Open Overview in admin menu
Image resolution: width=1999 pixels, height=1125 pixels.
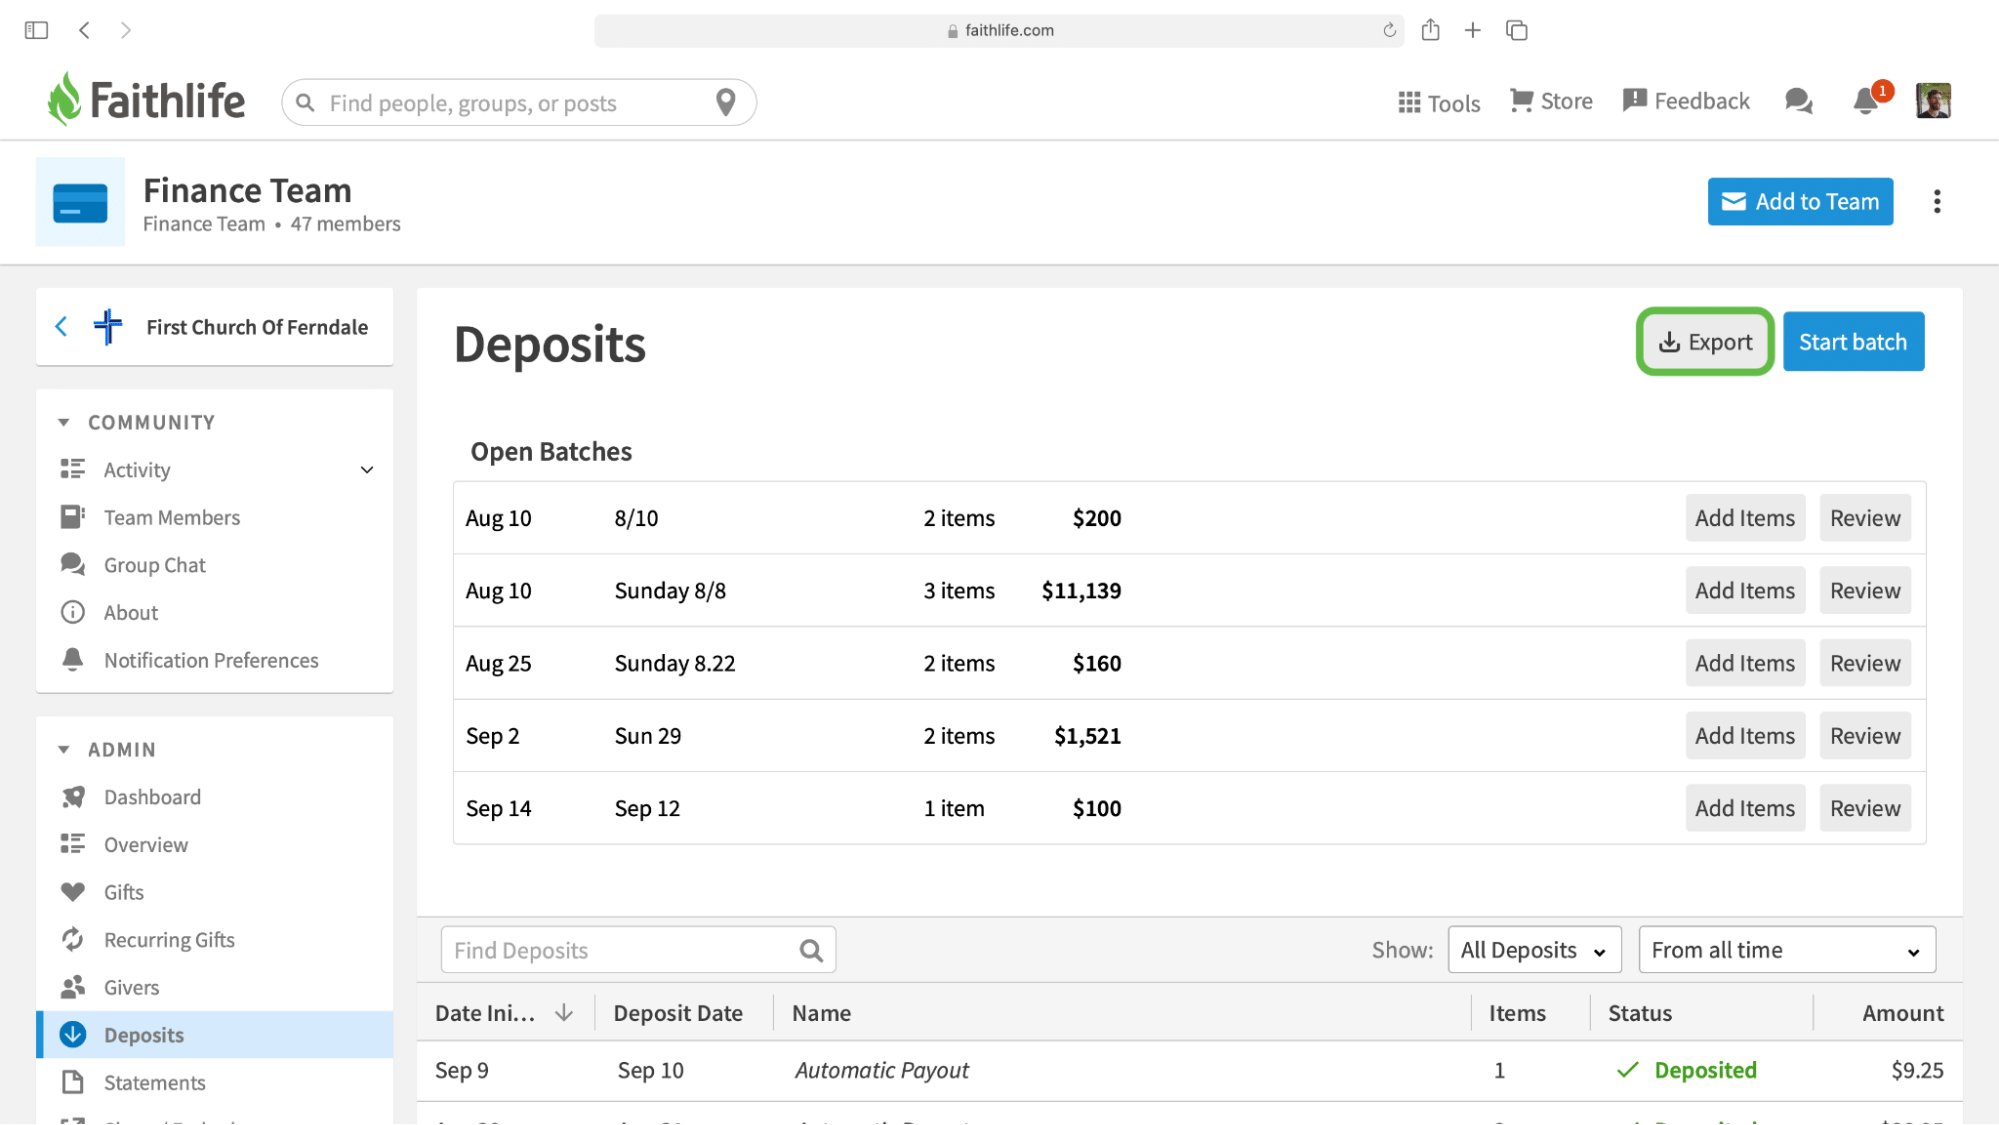(146, 845)
